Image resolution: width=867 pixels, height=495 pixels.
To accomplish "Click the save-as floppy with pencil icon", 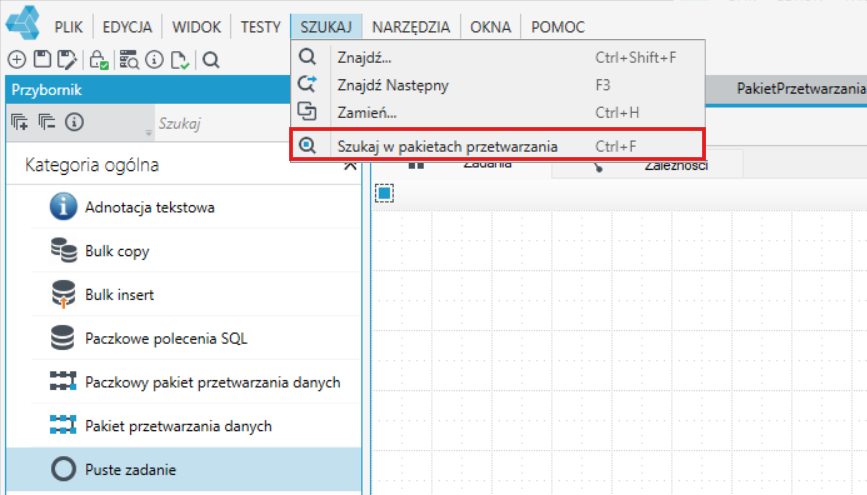I will click(67, 60).
